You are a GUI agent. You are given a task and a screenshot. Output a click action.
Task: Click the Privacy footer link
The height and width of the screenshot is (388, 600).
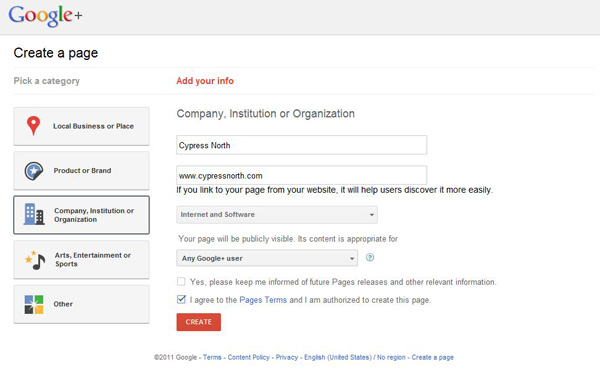pyautogui.click(x=287, y=357)
